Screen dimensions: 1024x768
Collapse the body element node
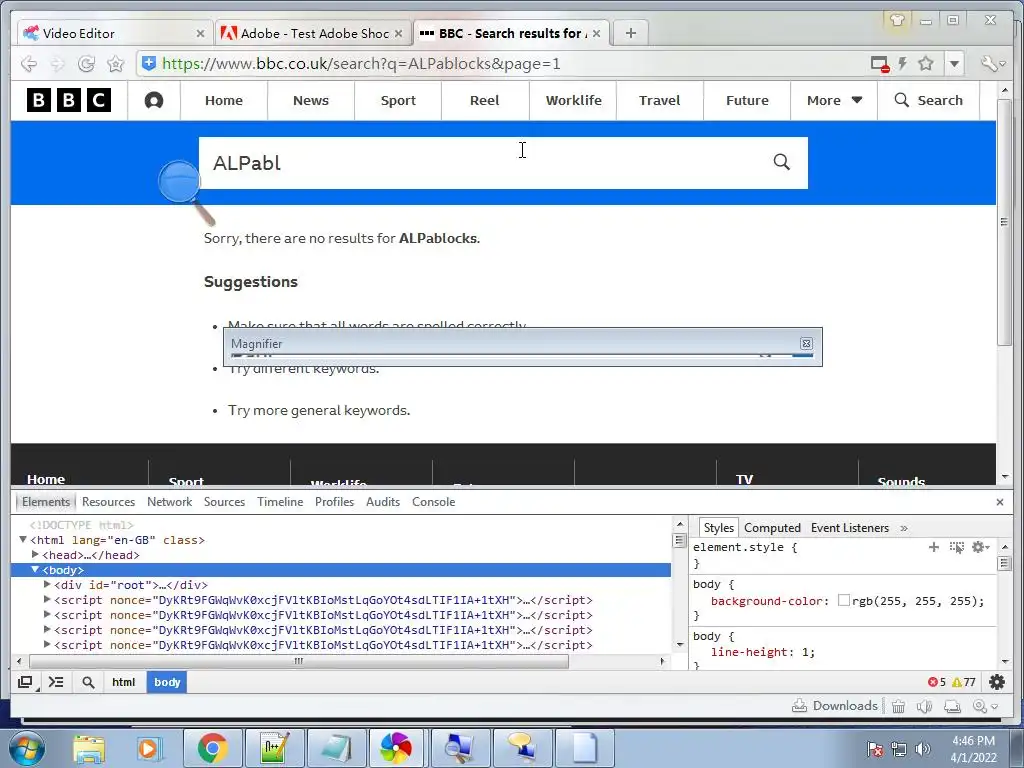[x=35, y=569]
